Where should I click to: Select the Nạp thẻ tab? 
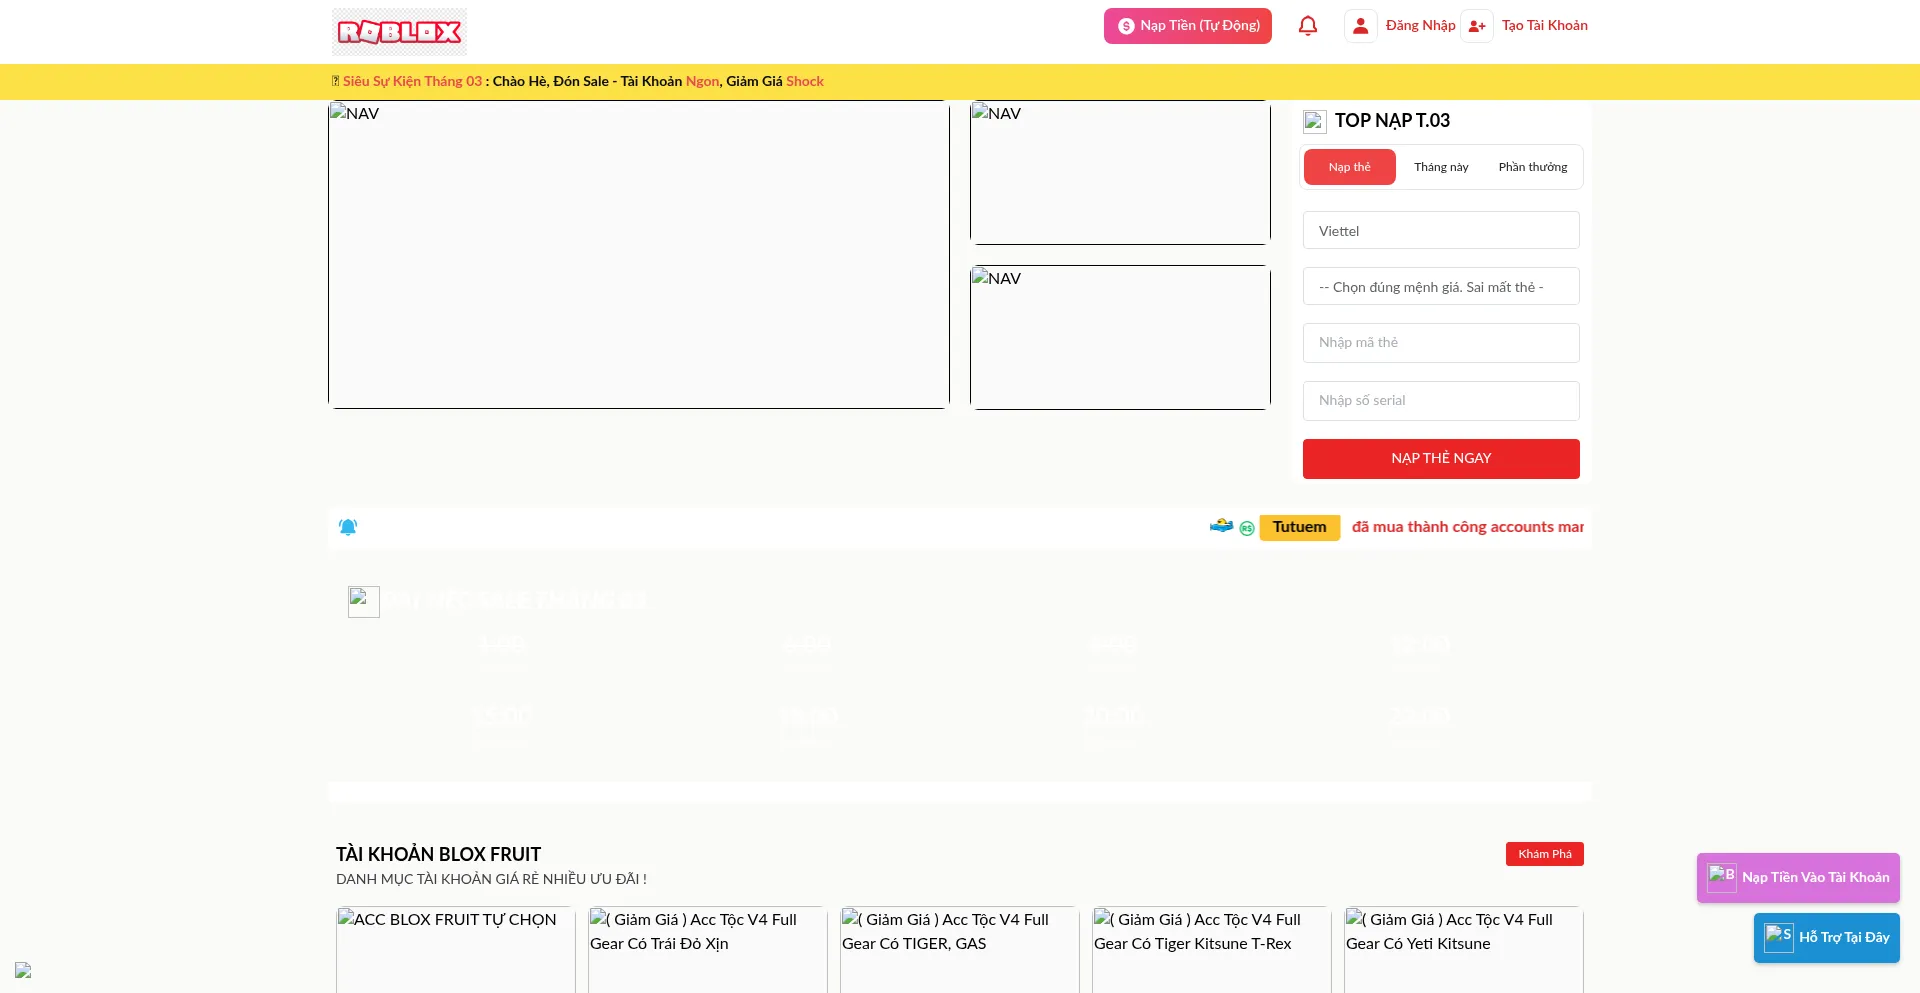(1349, 167)
